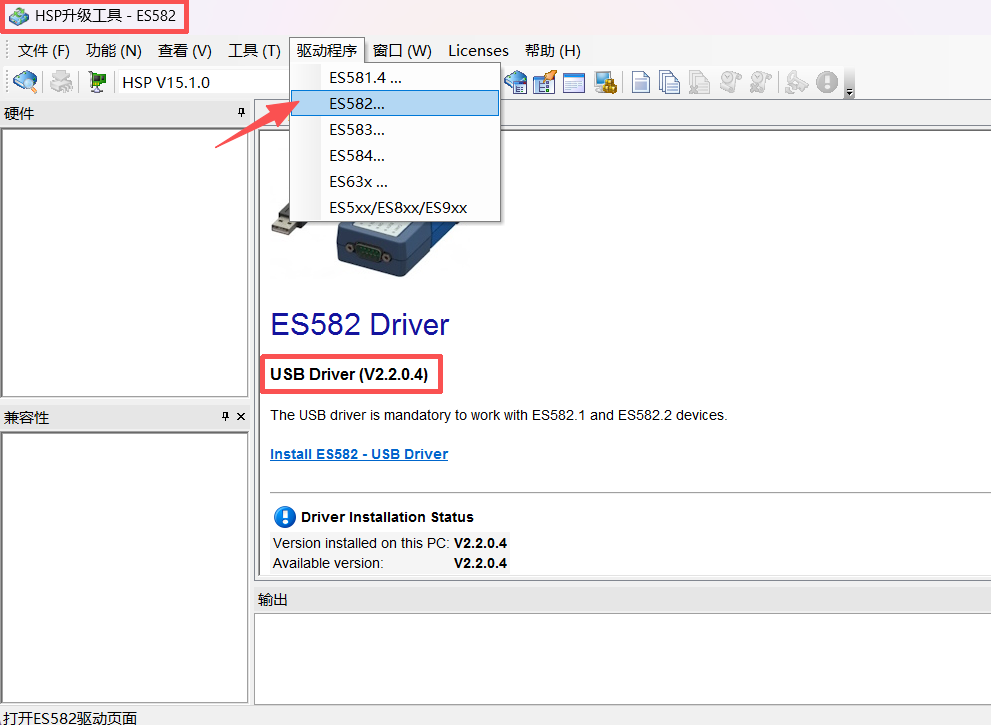Click the grayed-out key toolbar icon
The height and width of the screenshot is (725, 991).
[x=796, y=83]
